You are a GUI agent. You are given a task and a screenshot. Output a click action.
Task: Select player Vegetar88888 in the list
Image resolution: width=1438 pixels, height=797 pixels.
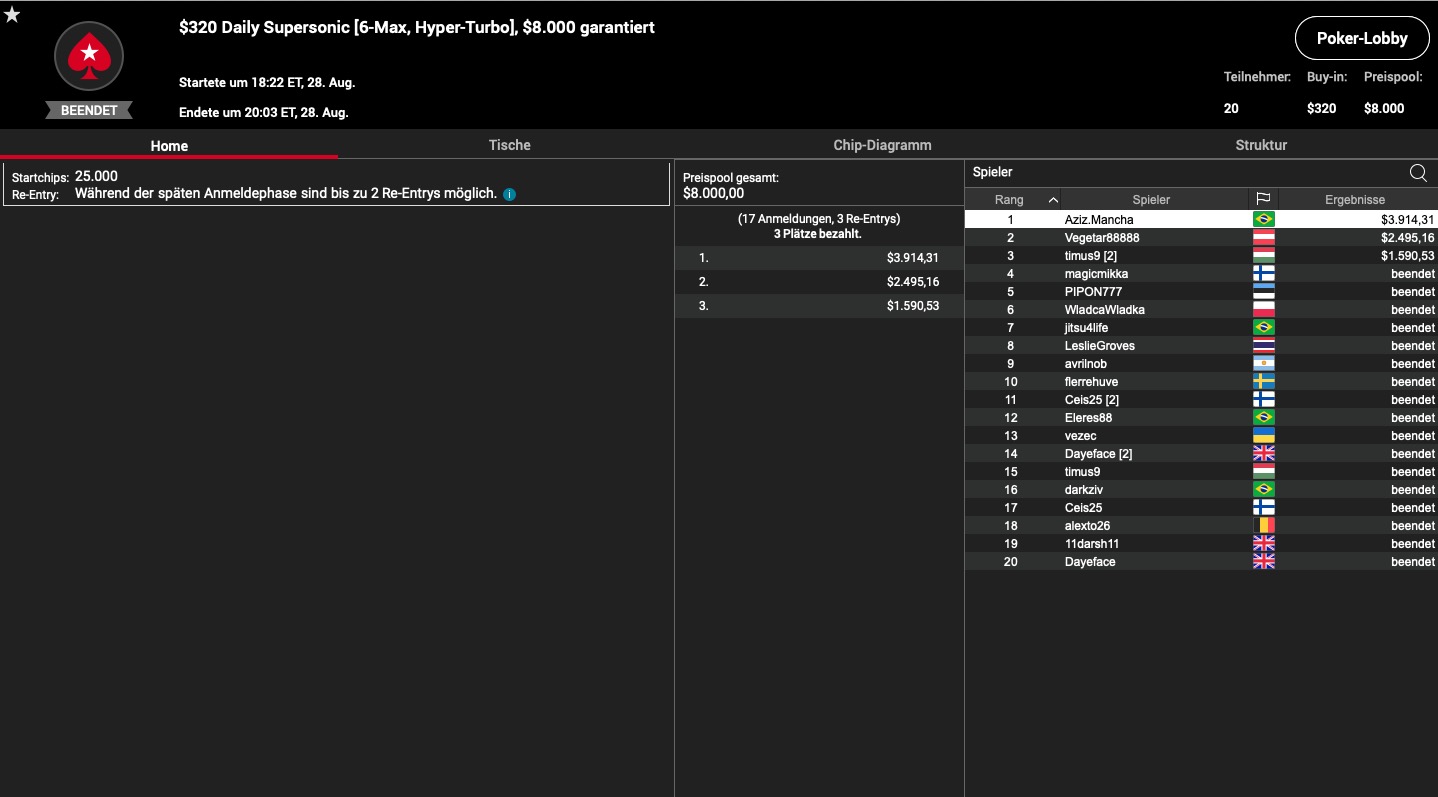[1101, 238]
